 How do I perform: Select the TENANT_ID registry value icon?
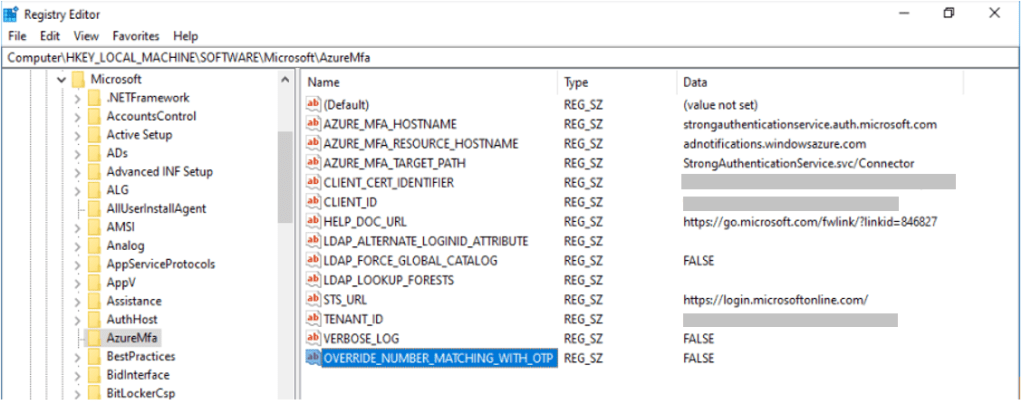pos(314,319)
